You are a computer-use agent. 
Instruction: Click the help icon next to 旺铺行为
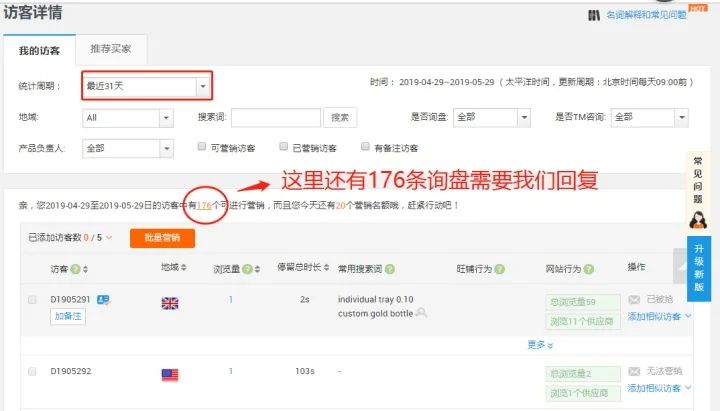(x=500, y=269)
